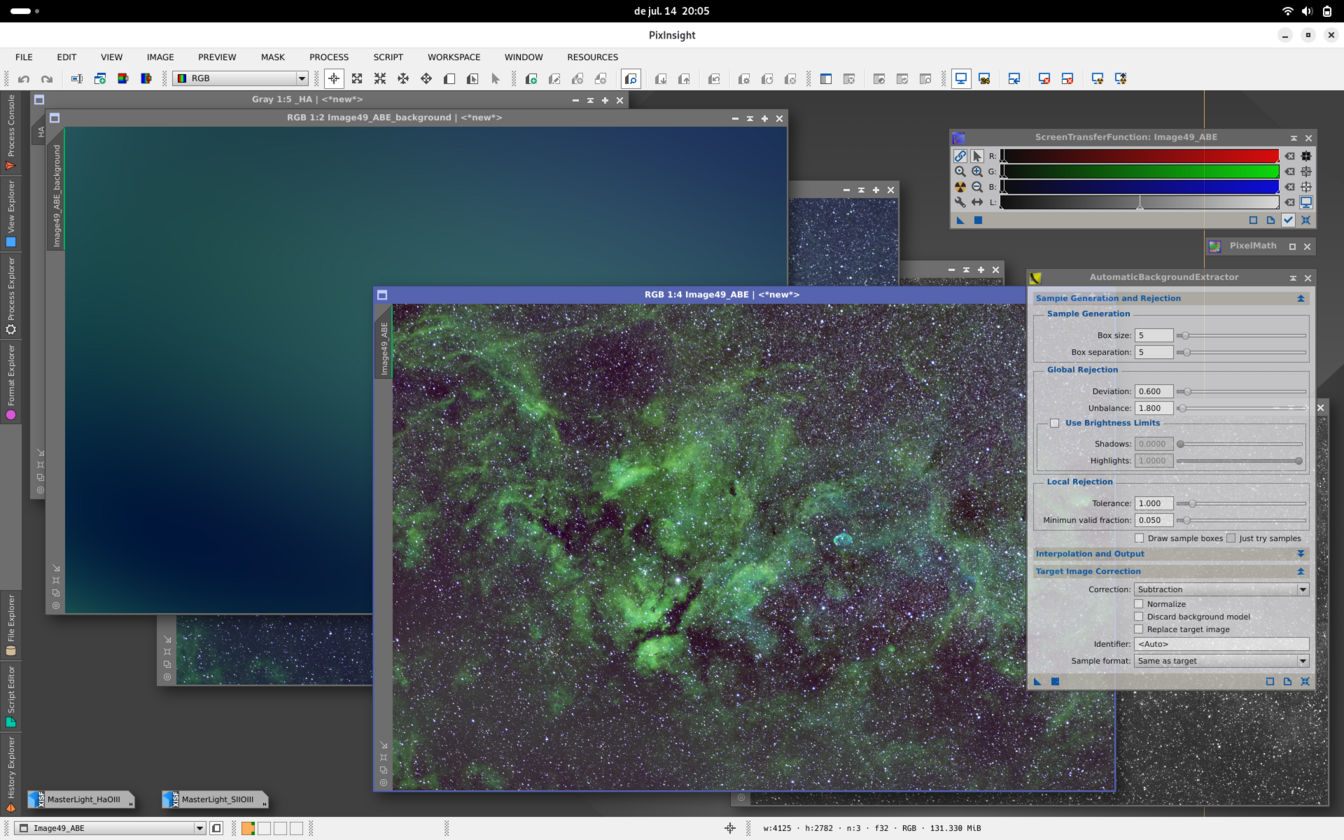The height and width of the screenshot is (840, 1344).
Task: Open the PROCESS menu
Action: (329, 57)
